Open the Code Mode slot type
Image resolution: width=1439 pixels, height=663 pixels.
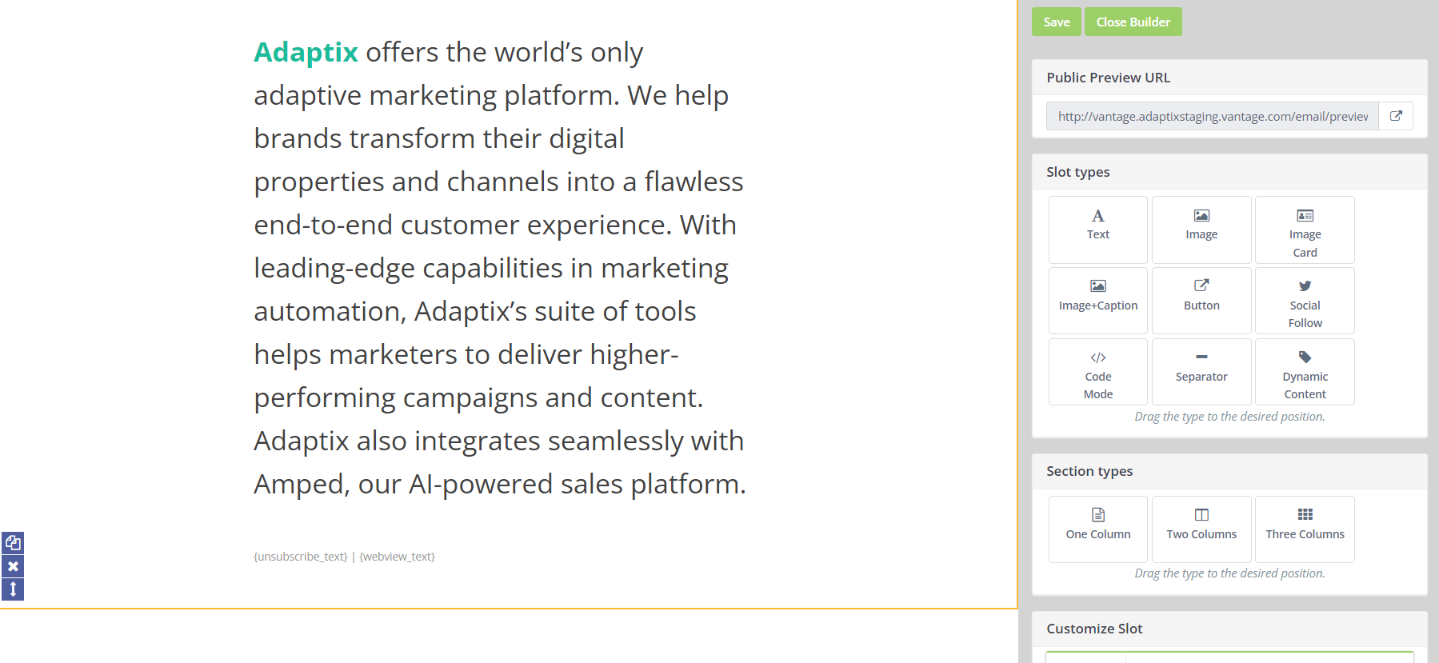pyautogui.click(x=1097, y=371)
